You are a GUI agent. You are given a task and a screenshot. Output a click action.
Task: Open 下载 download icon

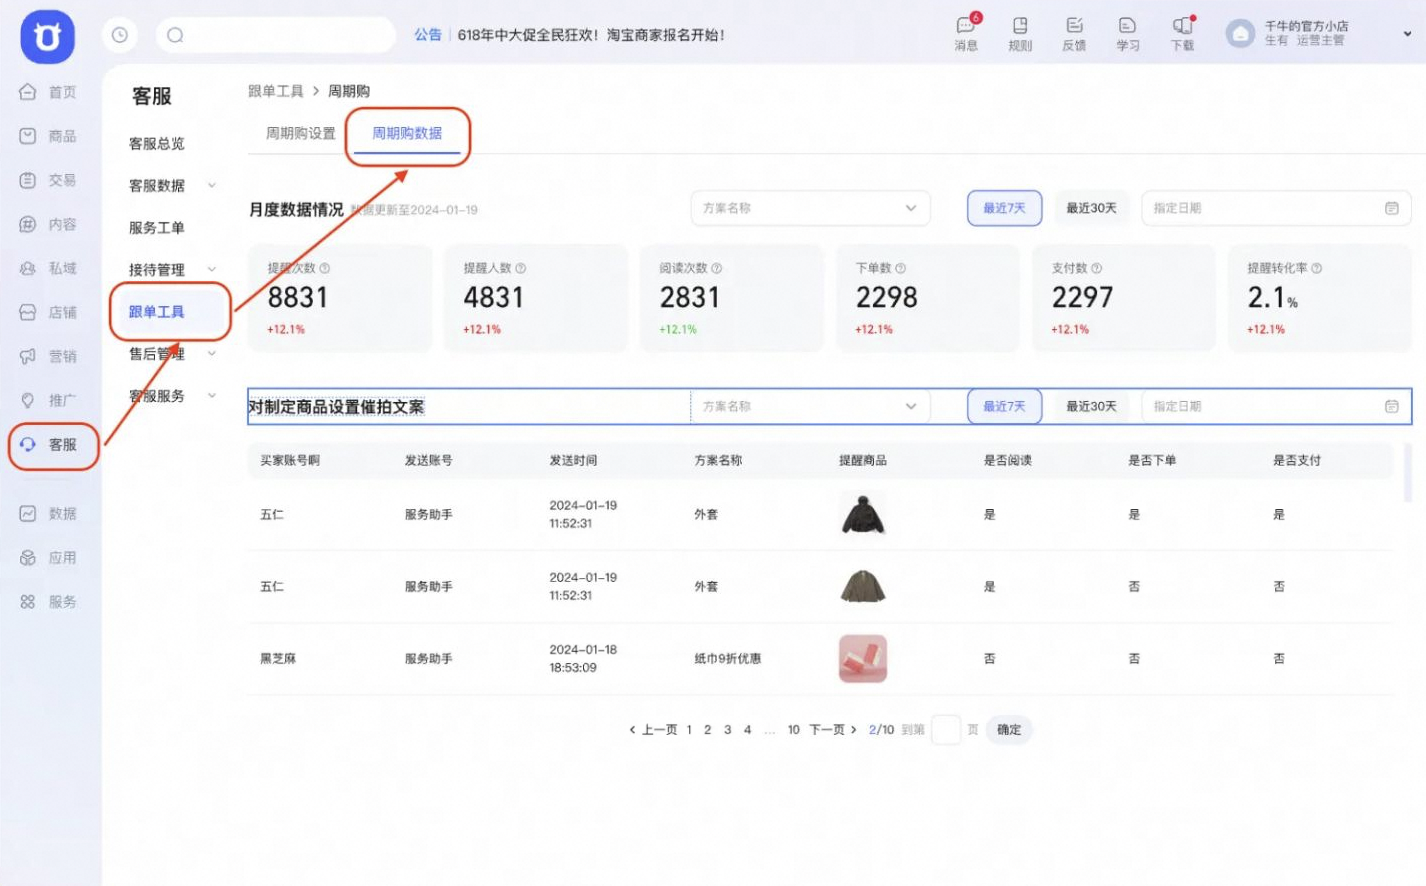click(1182, 33)
